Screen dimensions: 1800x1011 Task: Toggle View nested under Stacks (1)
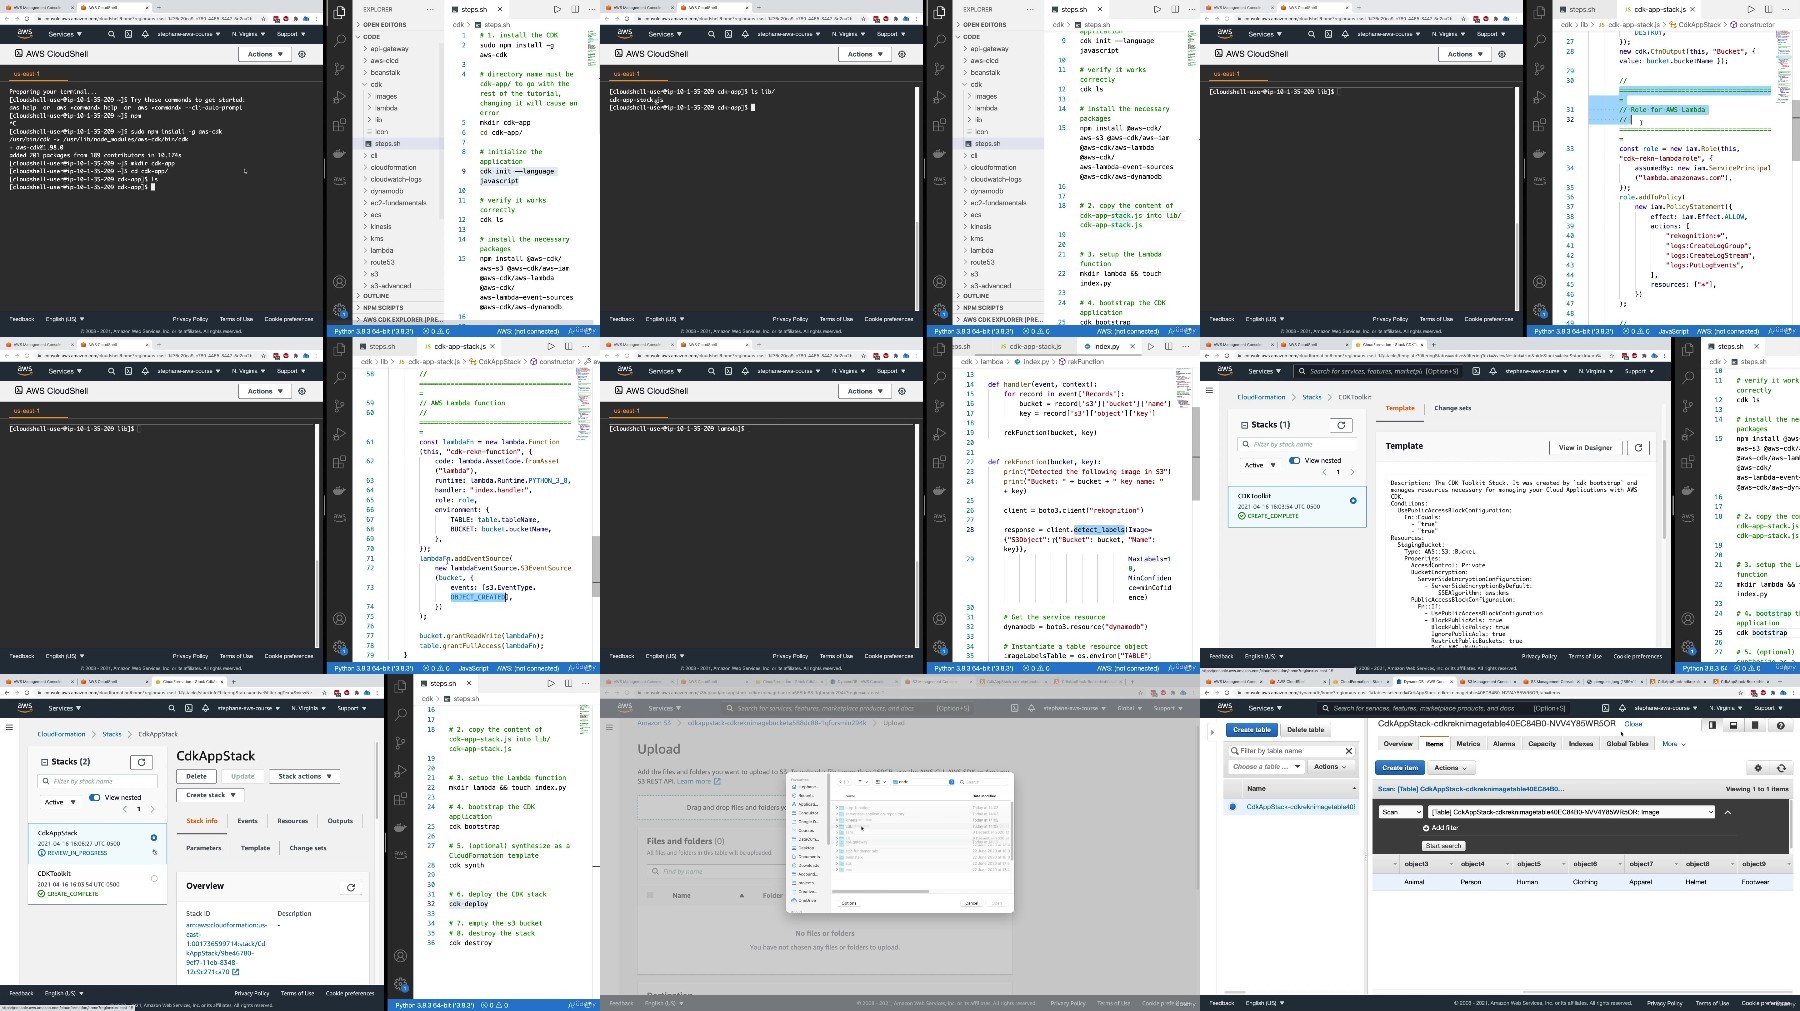pyautogui.click(x=1294, y=460)
